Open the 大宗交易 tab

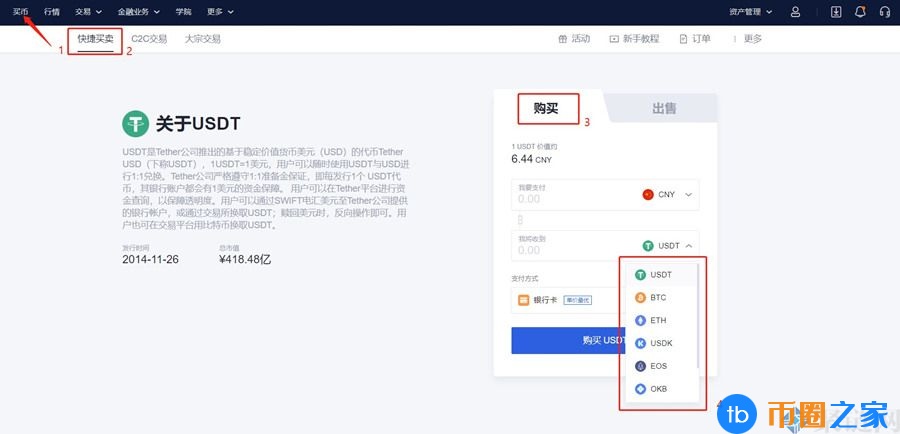pyautogui.click(x=203, y=39)
